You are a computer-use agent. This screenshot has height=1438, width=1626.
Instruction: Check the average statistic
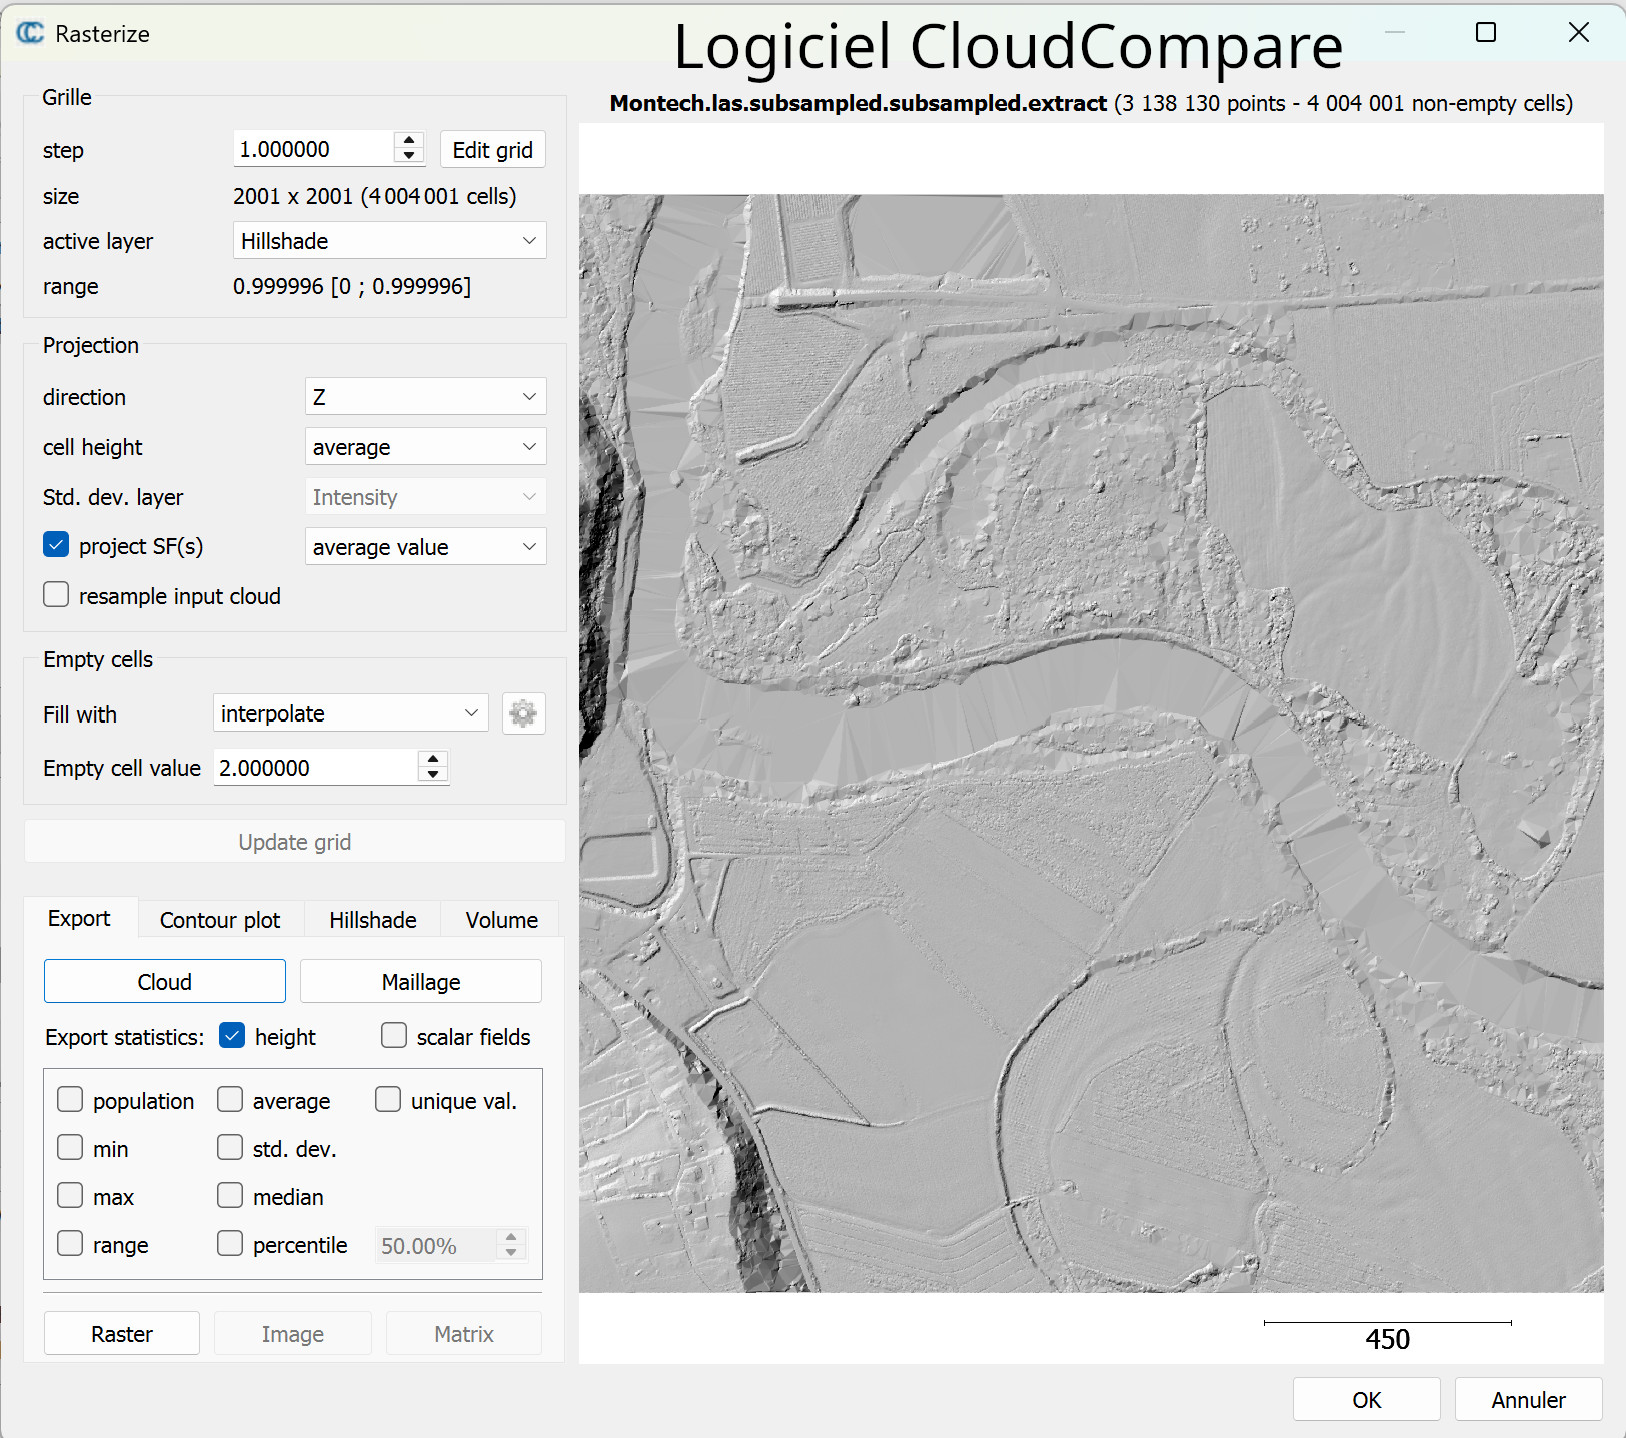click(230, 1100)
